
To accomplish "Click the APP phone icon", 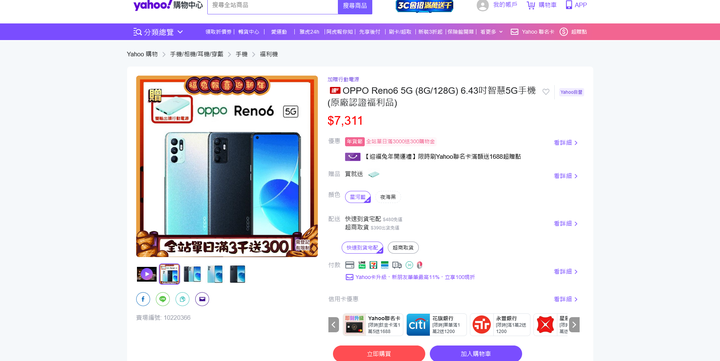I will coord(569,5).
